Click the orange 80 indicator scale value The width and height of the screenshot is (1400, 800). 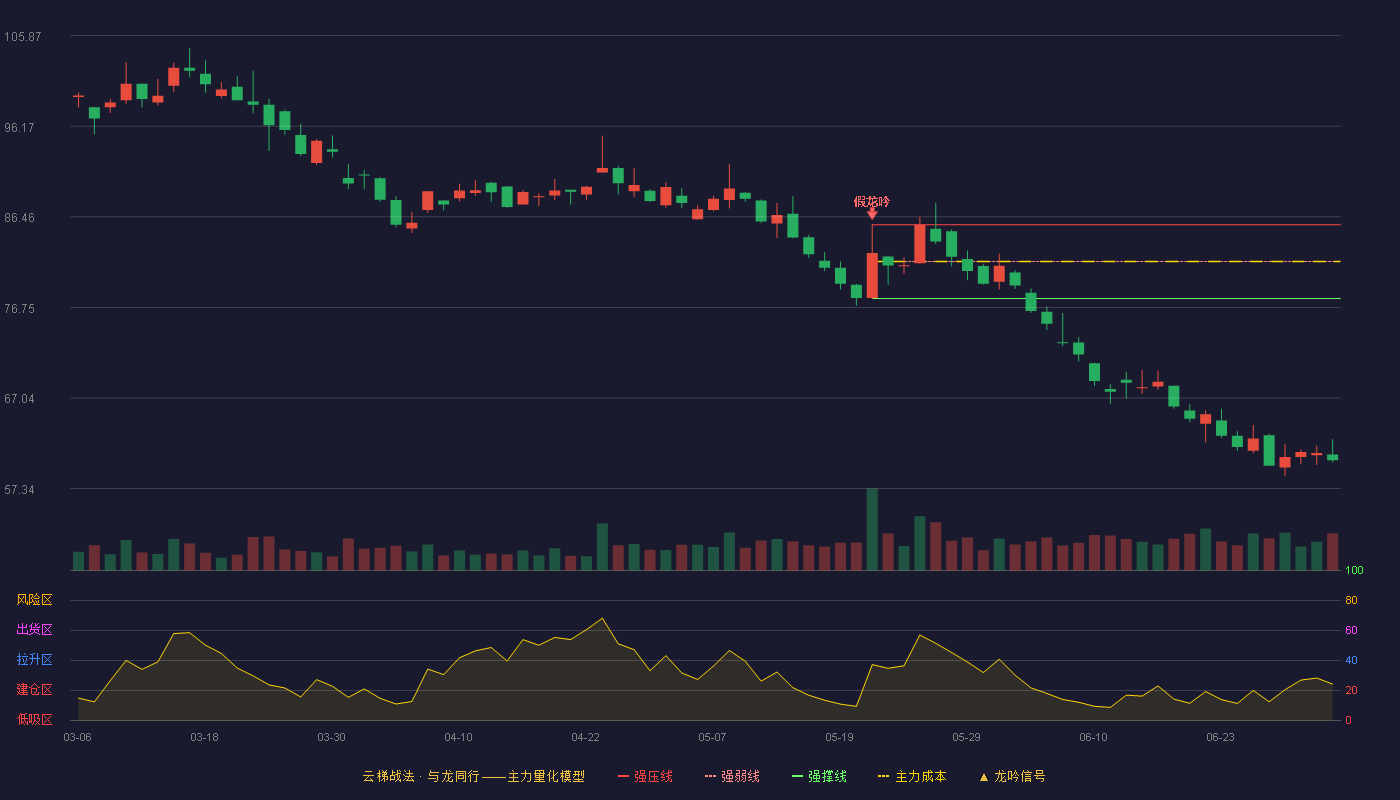pos(1351,601)
